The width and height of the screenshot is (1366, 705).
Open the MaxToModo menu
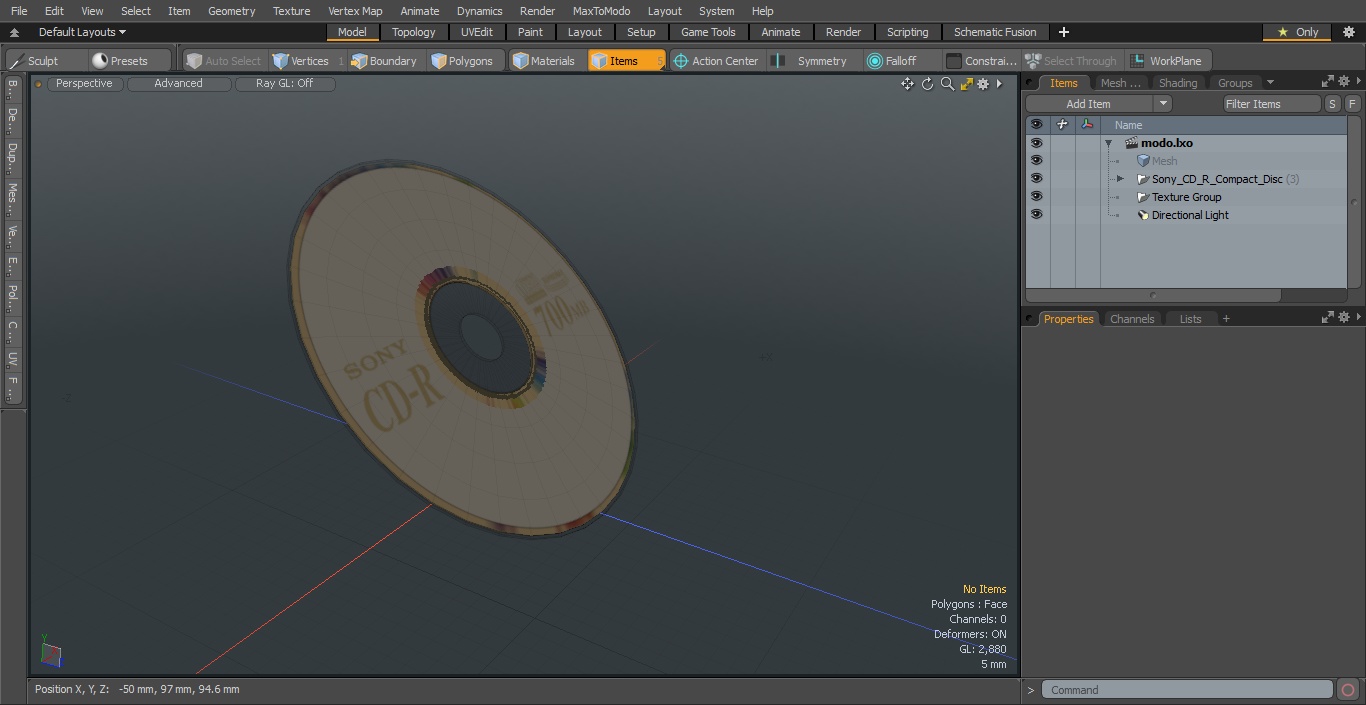601,11
